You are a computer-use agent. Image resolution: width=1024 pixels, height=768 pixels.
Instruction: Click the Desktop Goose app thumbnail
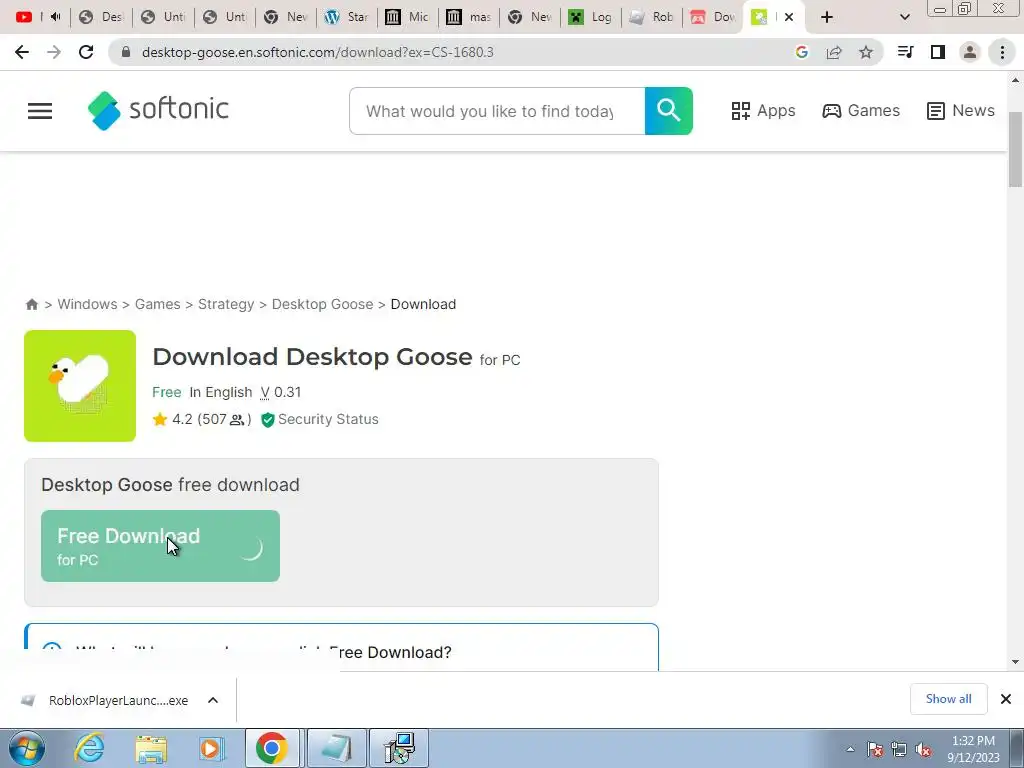(x=80, y=385)
